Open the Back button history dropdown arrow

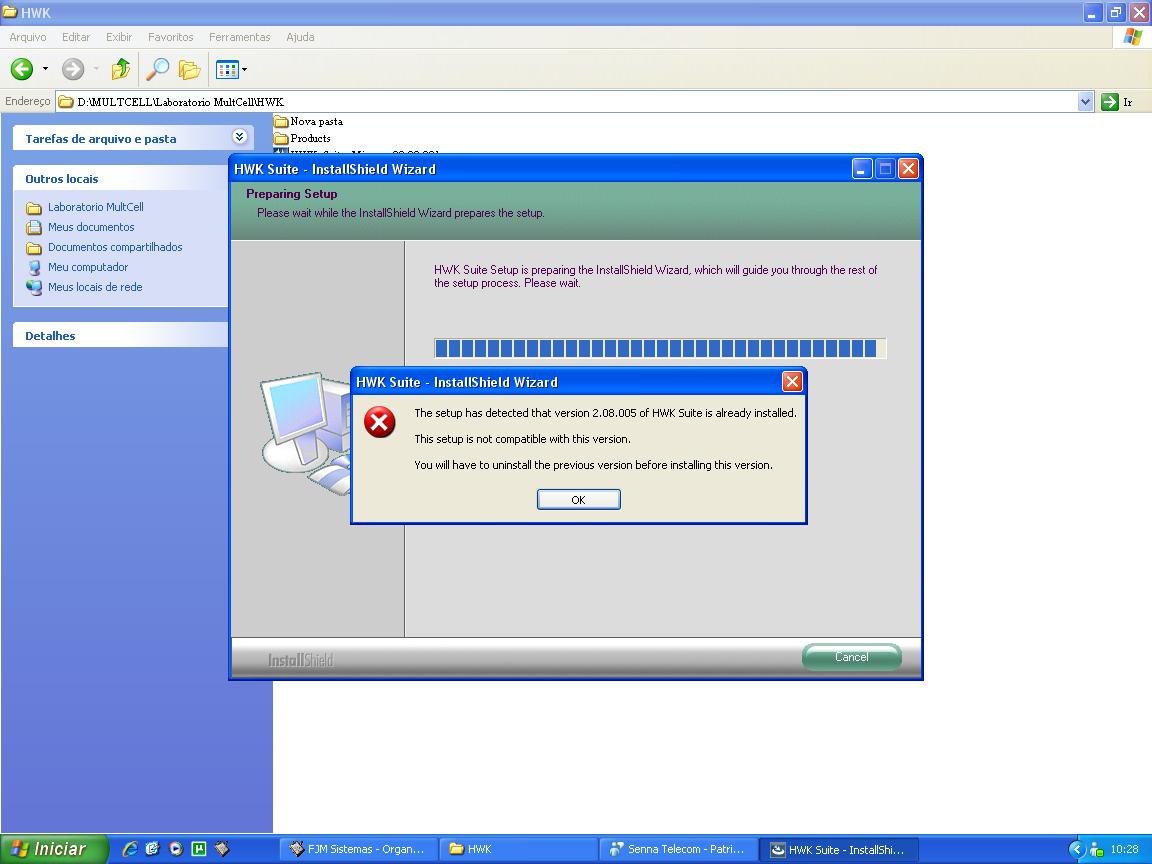tap(46, 69)
